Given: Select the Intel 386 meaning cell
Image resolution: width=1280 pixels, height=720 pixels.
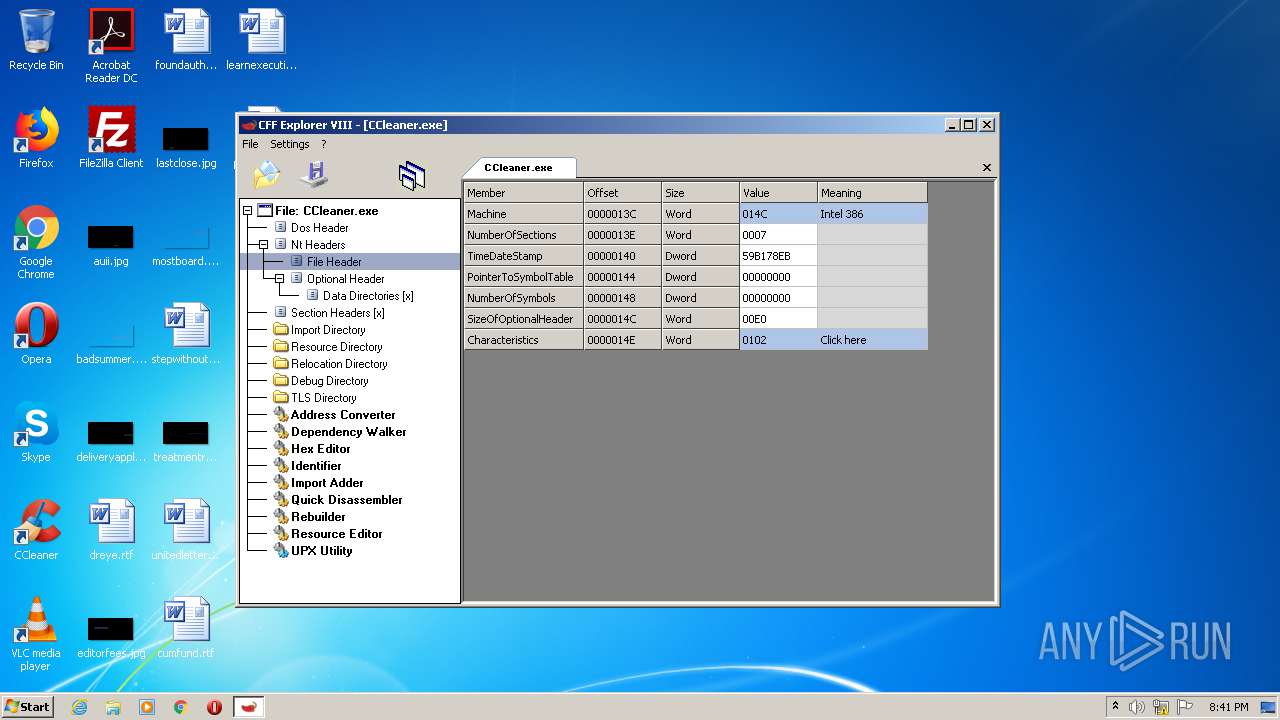Looking at the screenshot, I should (x=872, y=214).
